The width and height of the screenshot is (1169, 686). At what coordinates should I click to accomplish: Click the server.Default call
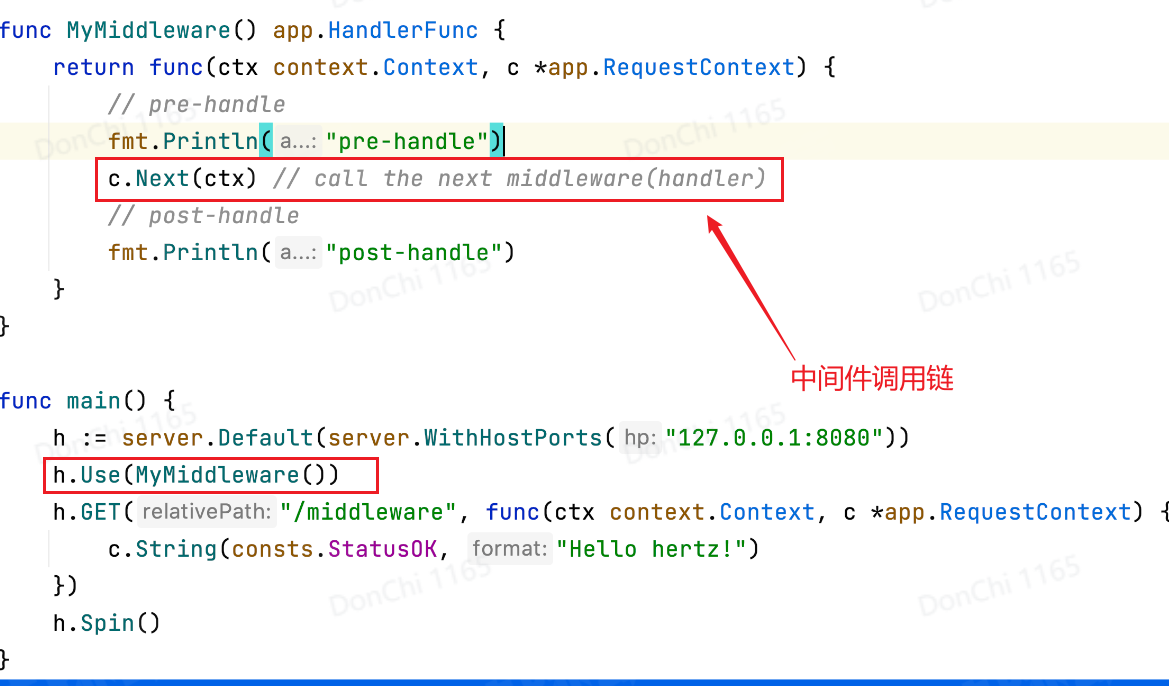(218, 438)
